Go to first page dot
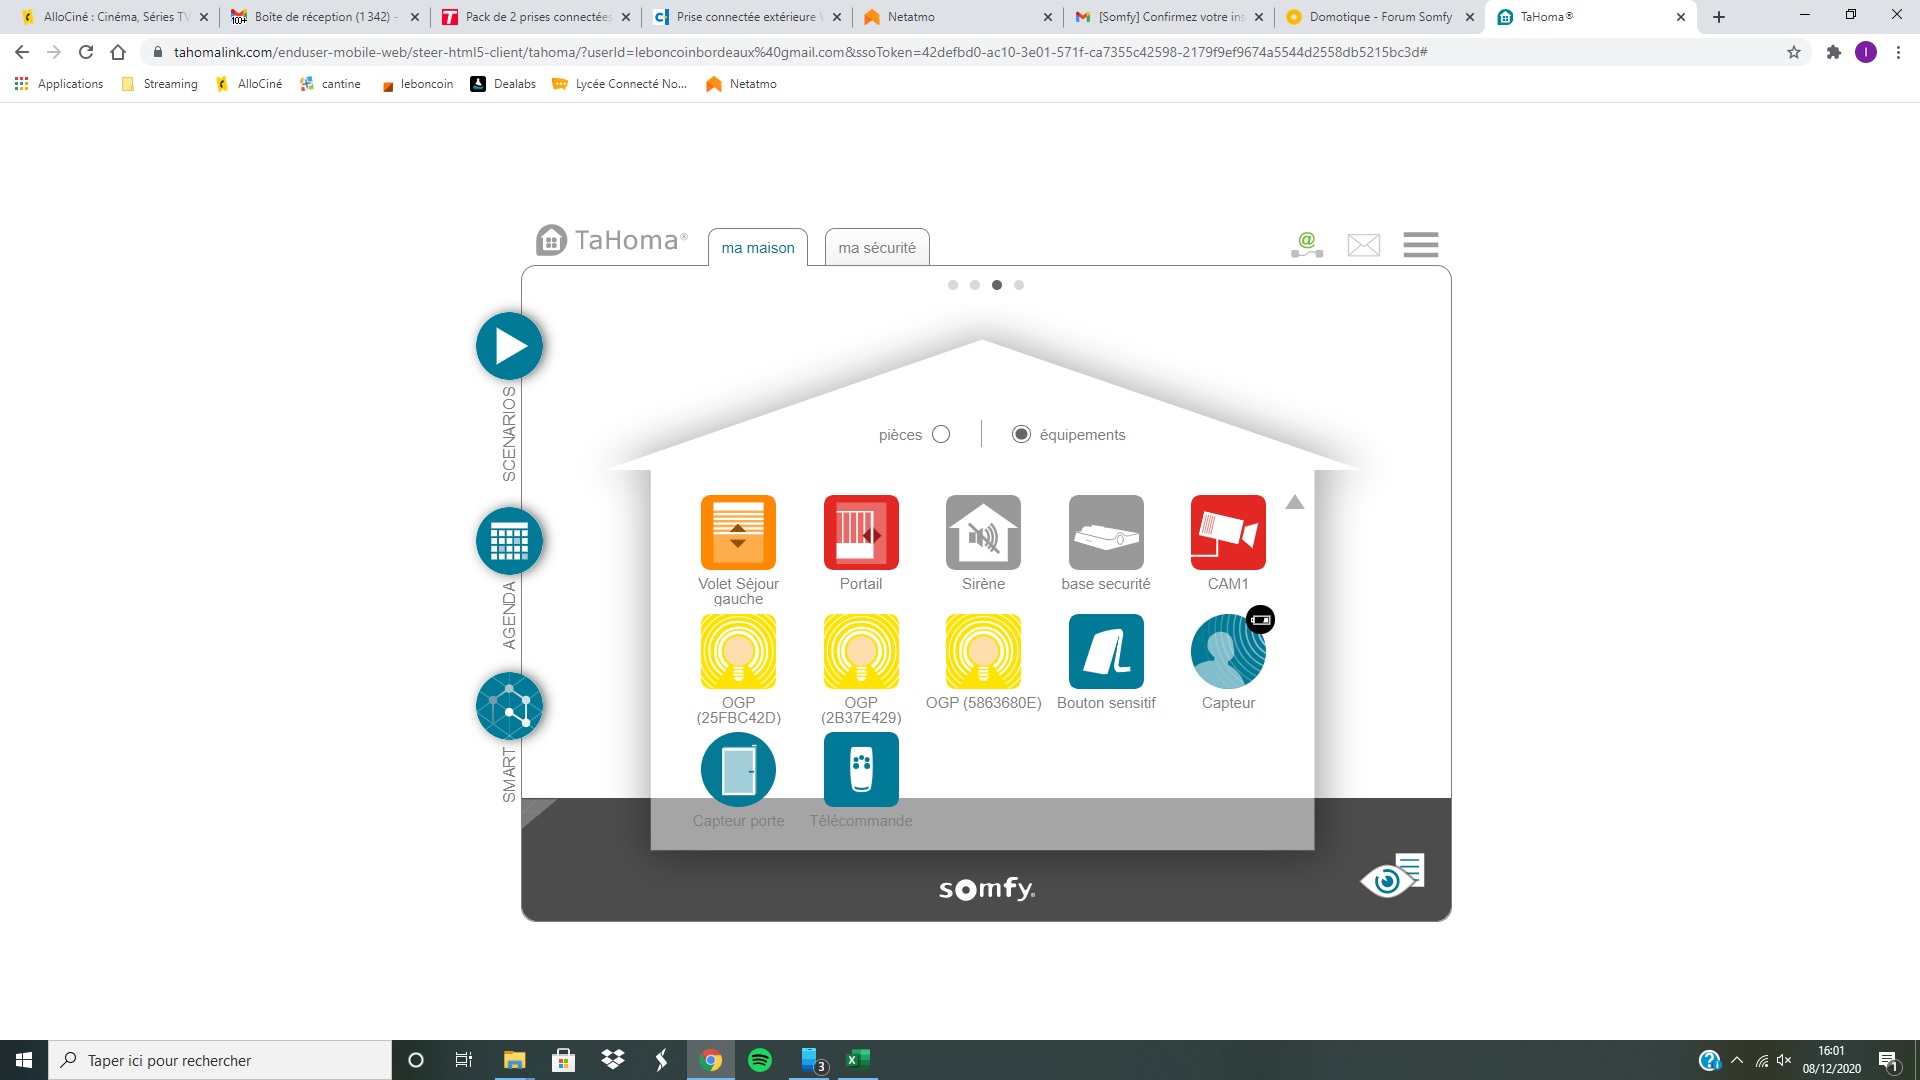This screenshot has height=1080, width=1920. point(953,285)
